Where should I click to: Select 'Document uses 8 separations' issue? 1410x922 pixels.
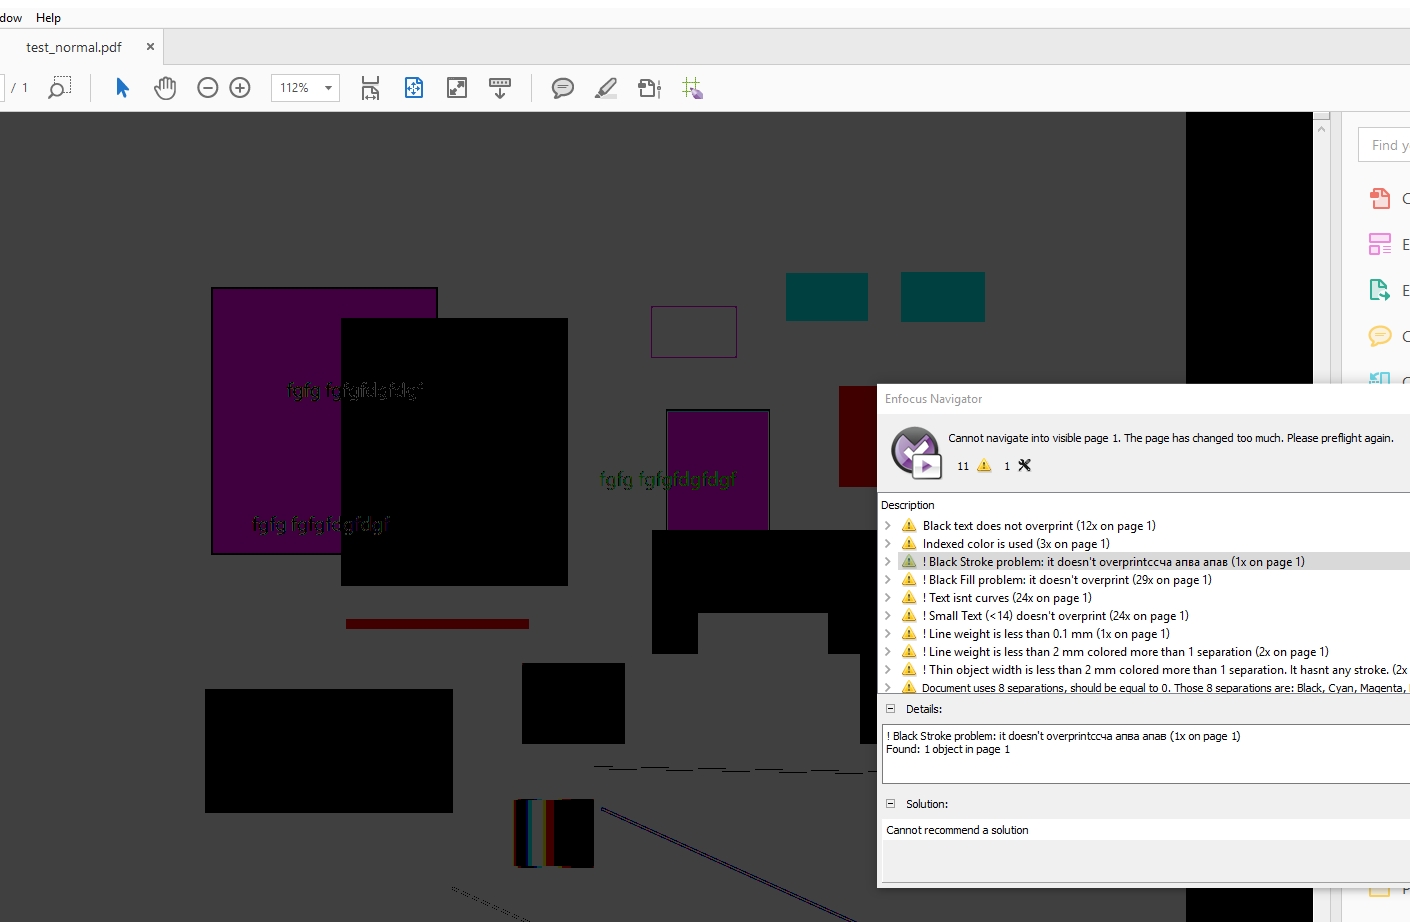point(1165,688)
